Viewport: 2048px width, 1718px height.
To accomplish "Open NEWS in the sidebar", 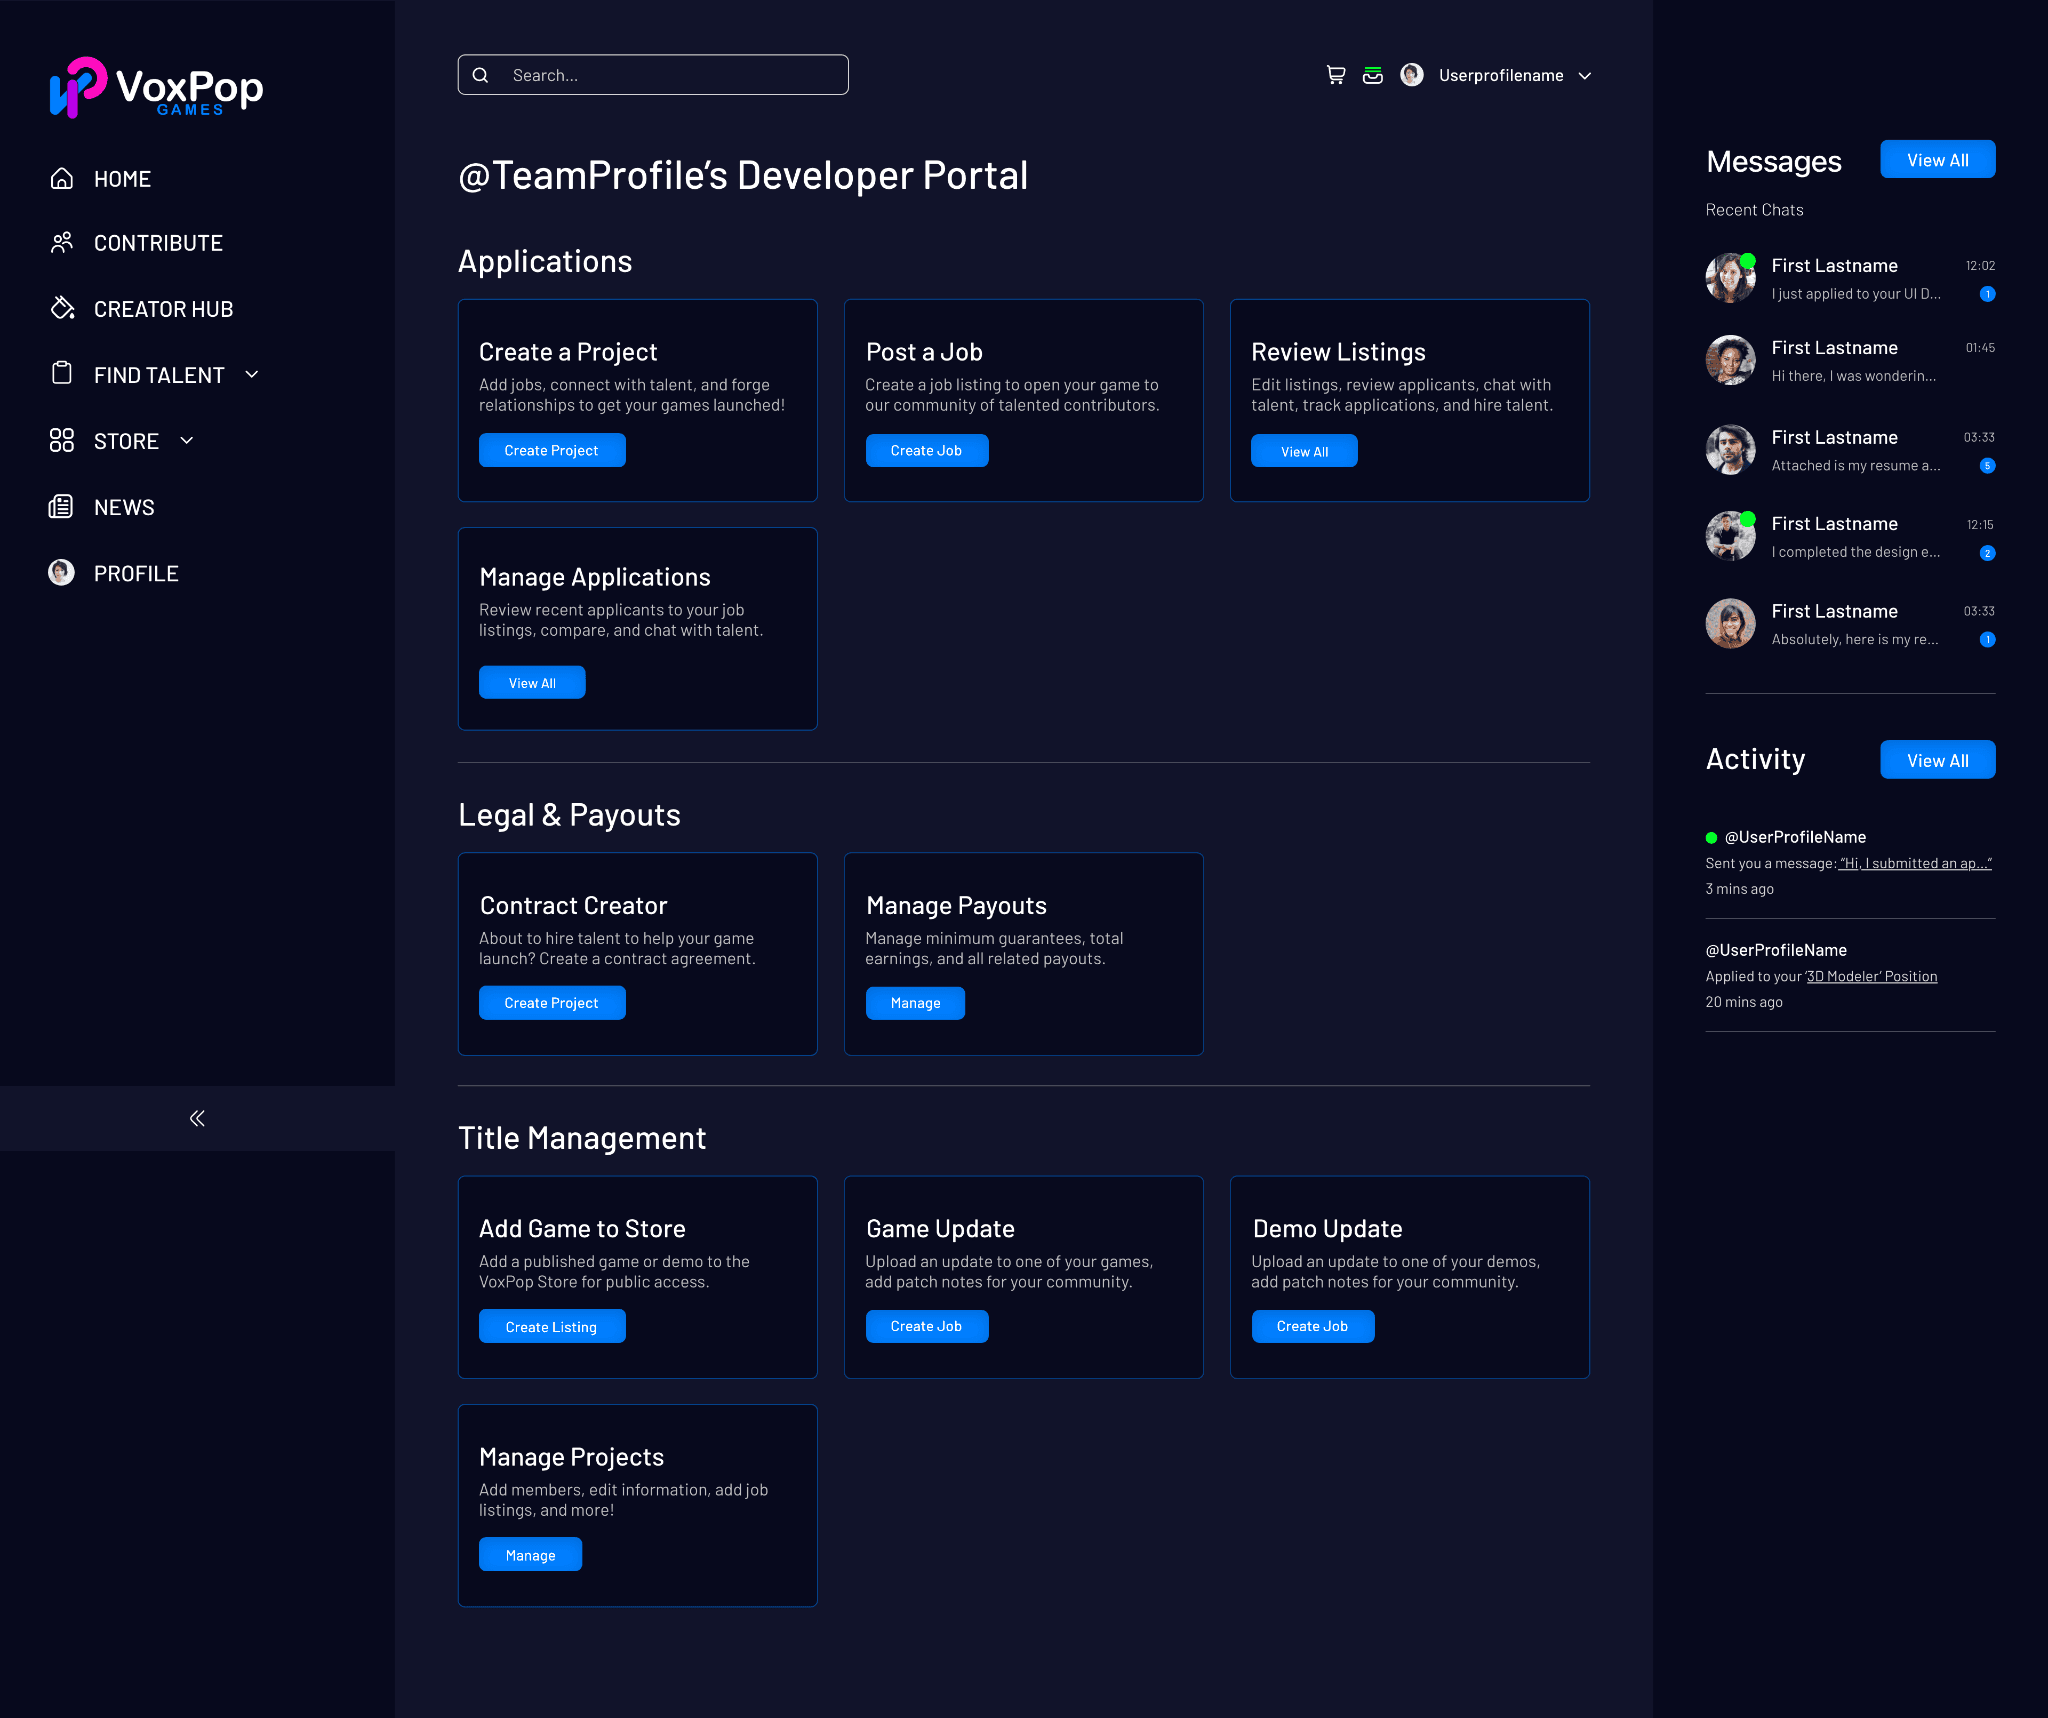I will point(124,507).
